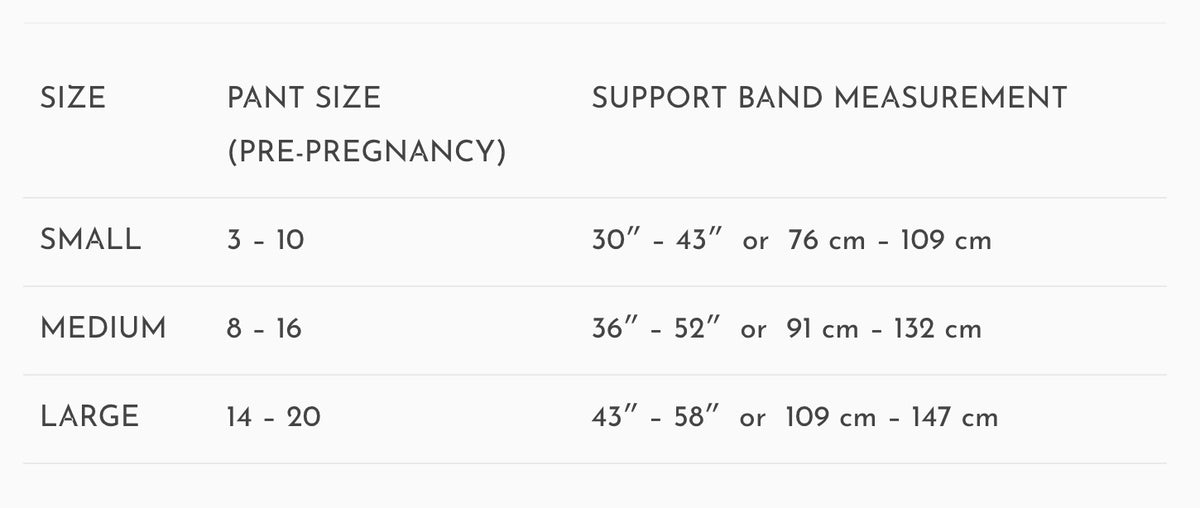Viewport: 1200px width, 508px height.
Task: Choose the LARGE size label
Action: pyautogui.click(x=90, y=416)
